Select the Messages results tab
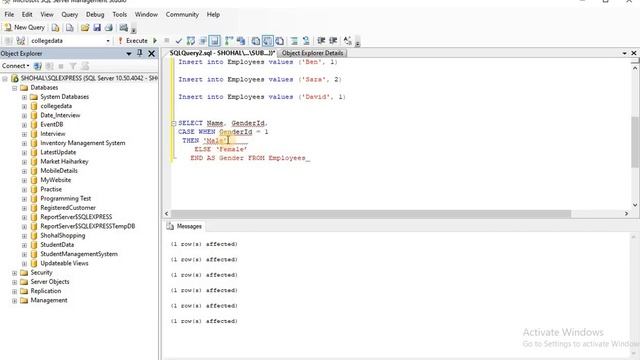 click(184, 226)
